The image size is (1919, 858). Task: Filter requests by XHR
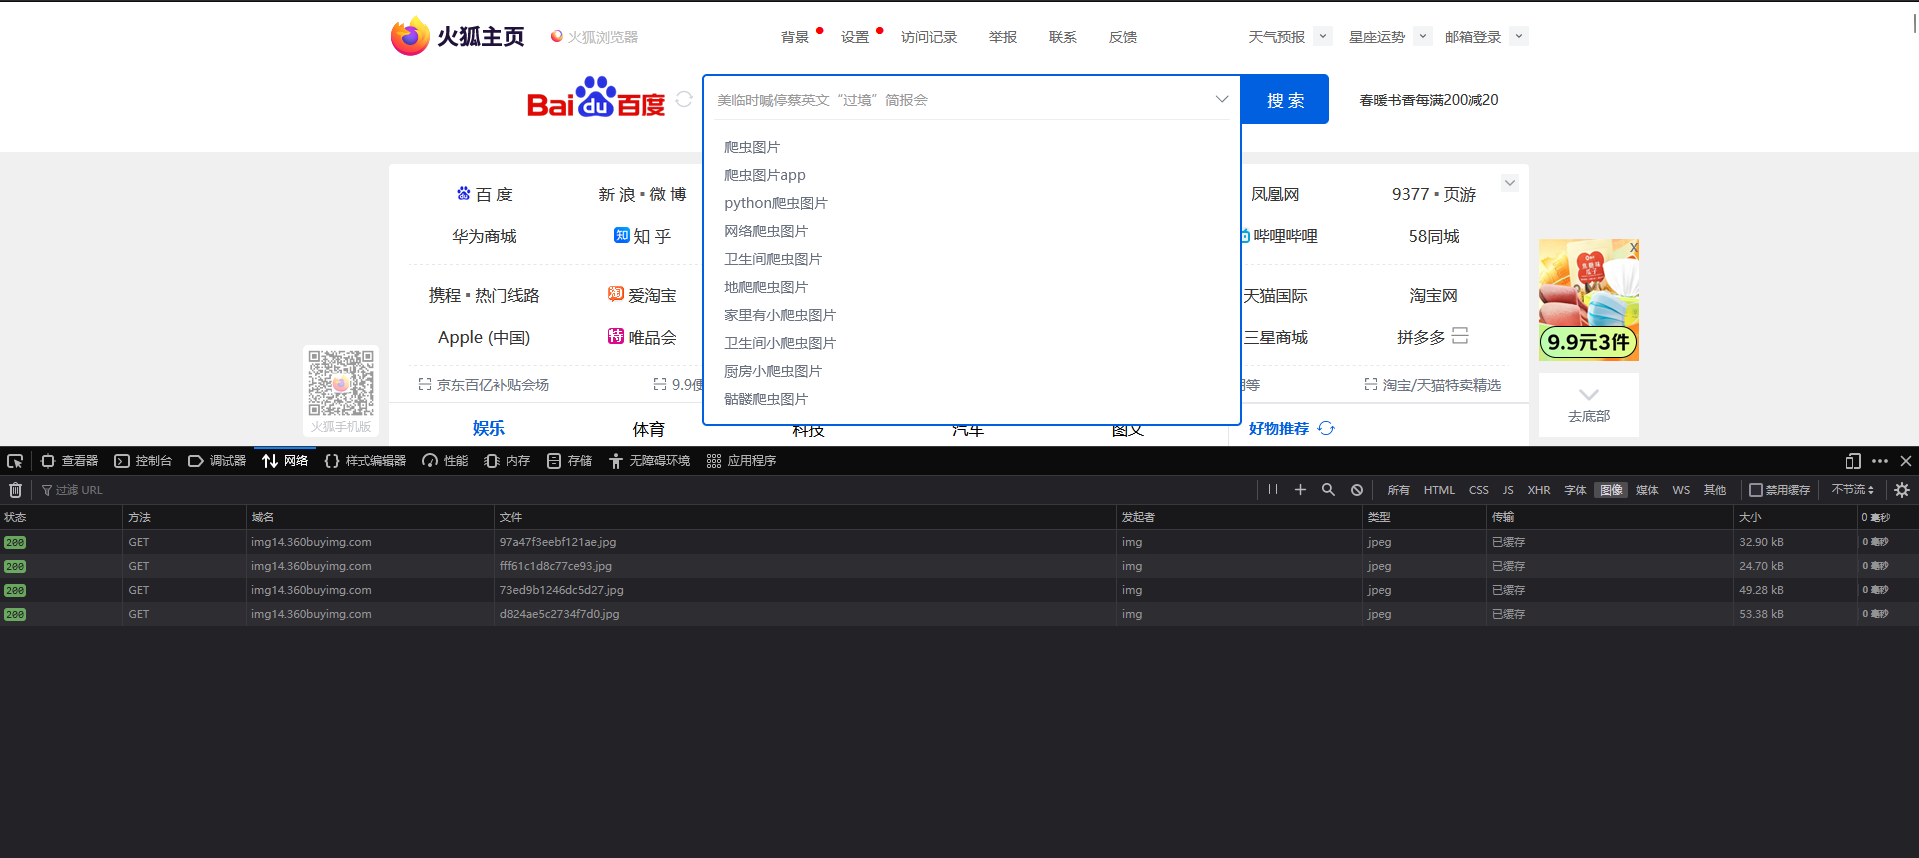click(x=1539, y=490)
